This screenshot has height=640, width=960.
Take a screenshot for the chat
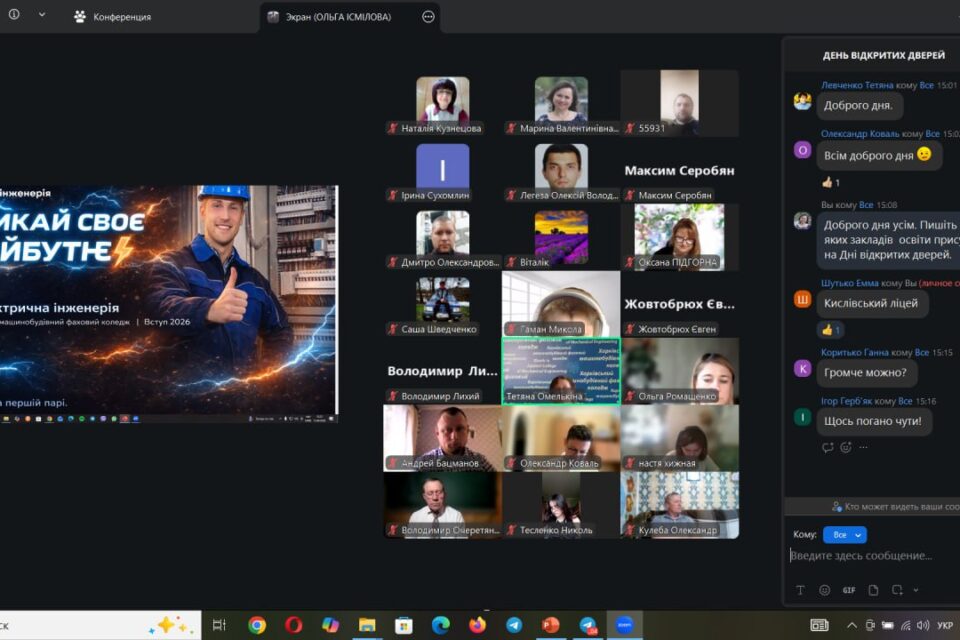click(x=897, y=590)
